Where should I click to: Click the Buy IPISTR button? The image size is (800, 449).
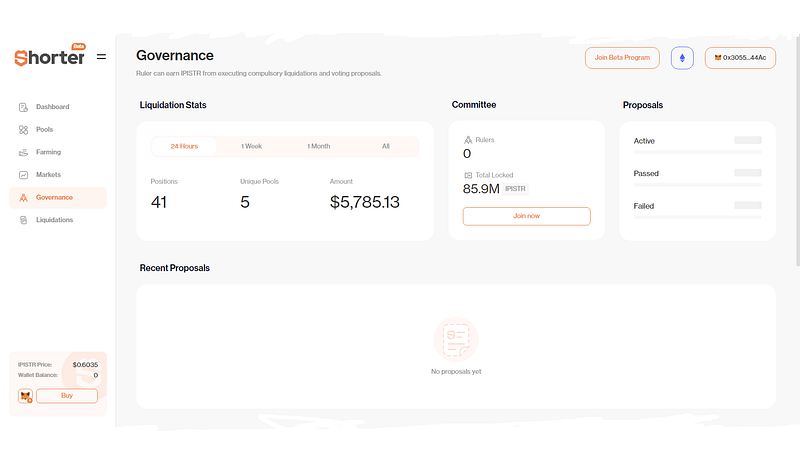coord(67,396)
